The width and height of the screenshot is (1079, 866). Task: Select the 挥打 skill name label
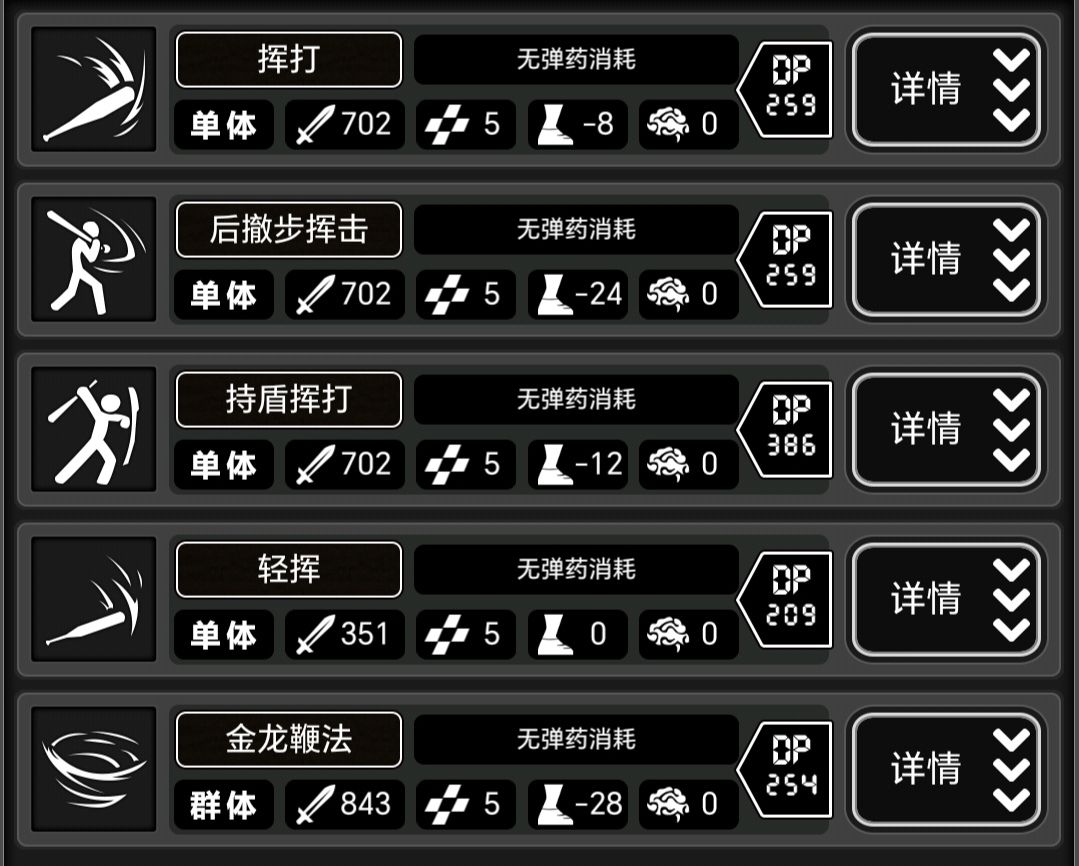[289, 60]
